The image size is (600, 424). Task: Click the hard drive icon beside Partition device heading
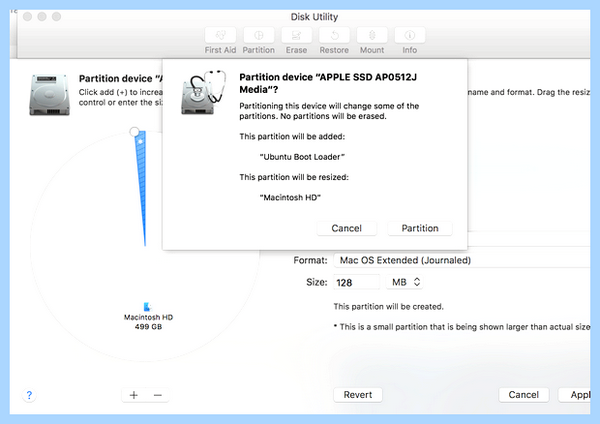pos(50,95)
